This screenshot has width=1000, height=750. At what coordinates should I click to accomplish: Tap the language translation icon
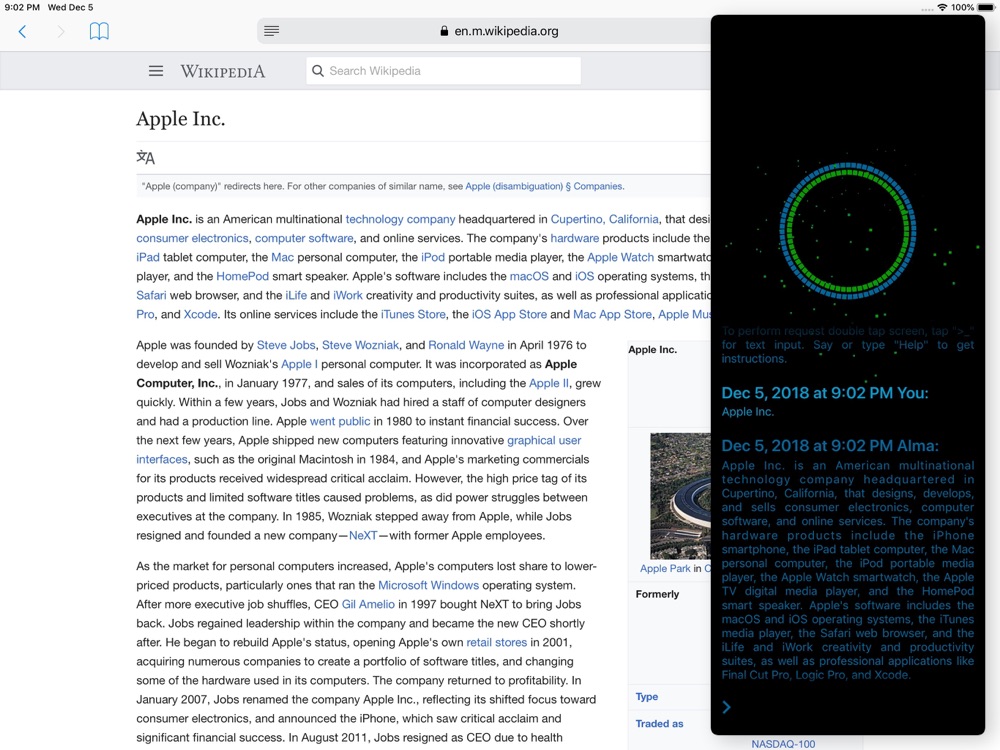tap(145, 157)
